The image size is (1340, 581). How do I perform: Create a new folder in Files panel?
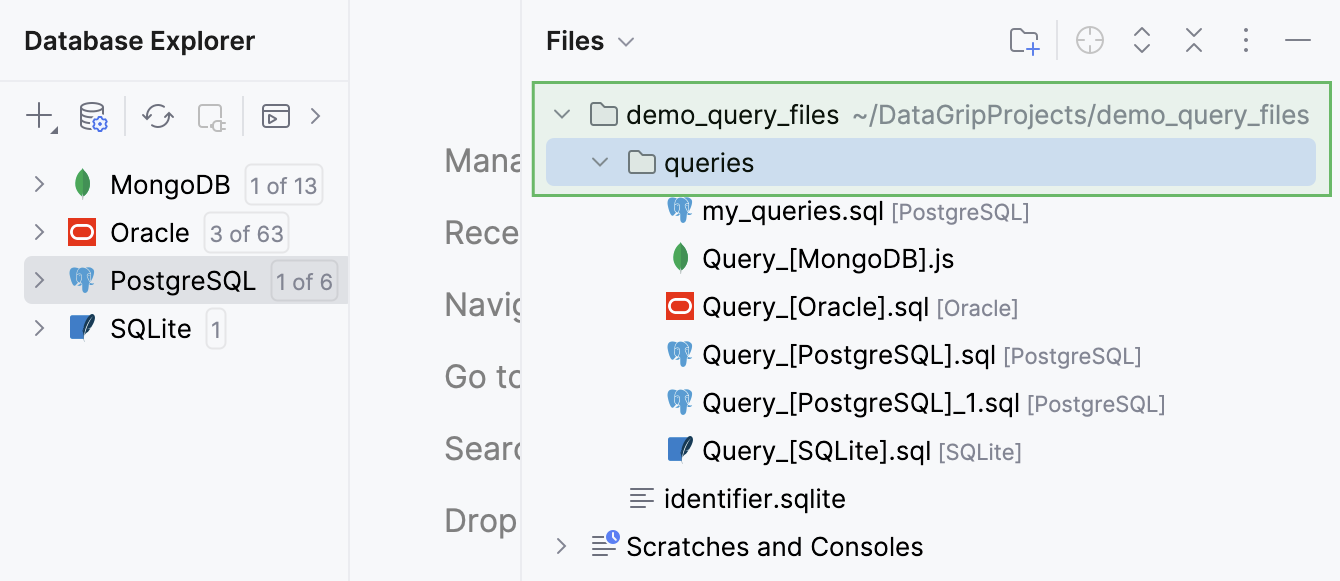point(1023,40)
